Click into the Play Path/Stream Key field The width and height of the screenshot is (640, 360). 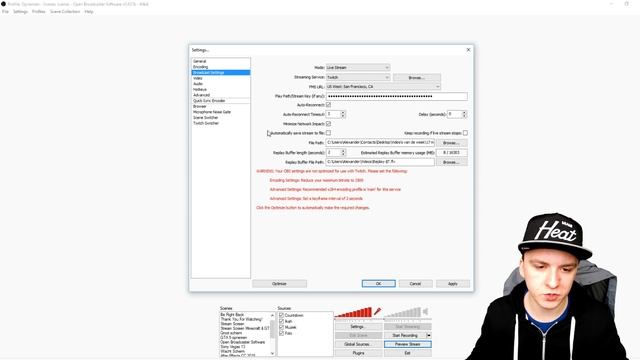coord(397,96)
